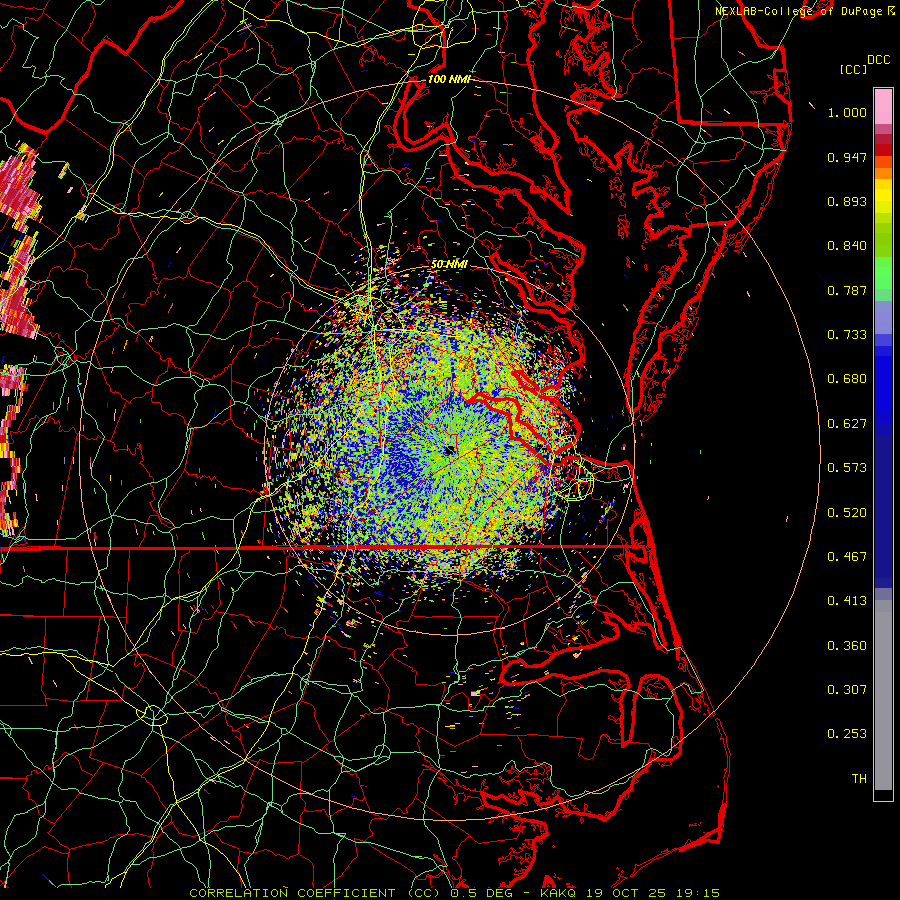Click the 0.253 legend value

pyautogui.click(x=847, y=734)
